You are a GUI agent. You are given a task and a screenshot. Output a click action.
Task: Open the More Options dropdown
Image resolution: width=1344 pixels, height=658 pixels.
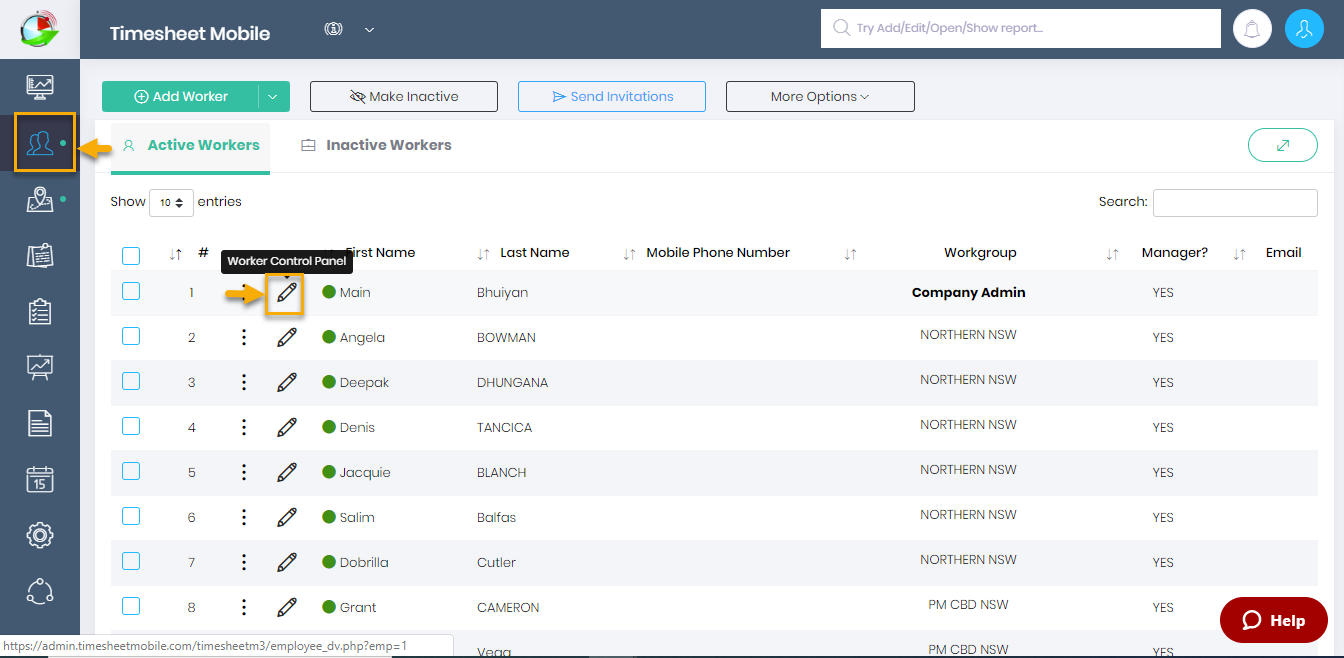tap(820, 96)
